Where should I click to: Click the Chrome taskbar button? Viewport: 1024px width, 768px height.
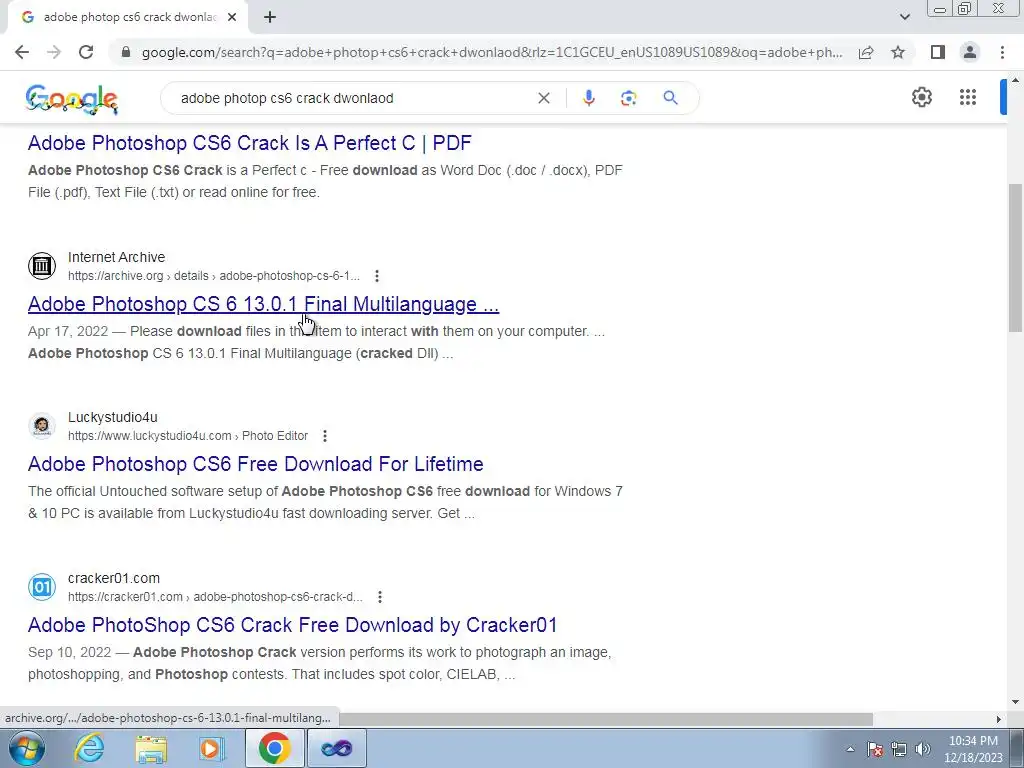pos(274,748)
